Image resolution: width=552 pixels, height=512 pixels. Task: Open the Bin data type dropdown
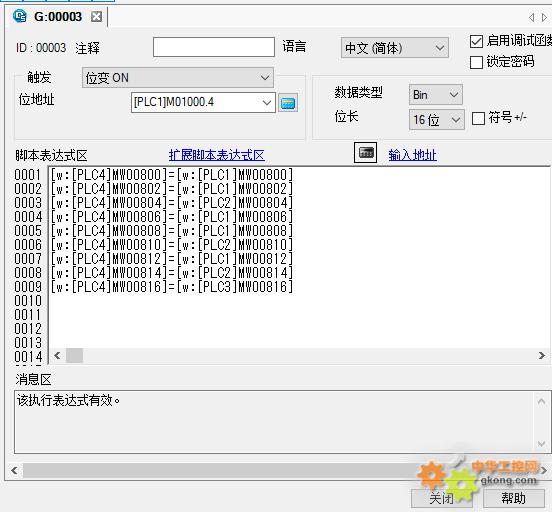(435, 94)
